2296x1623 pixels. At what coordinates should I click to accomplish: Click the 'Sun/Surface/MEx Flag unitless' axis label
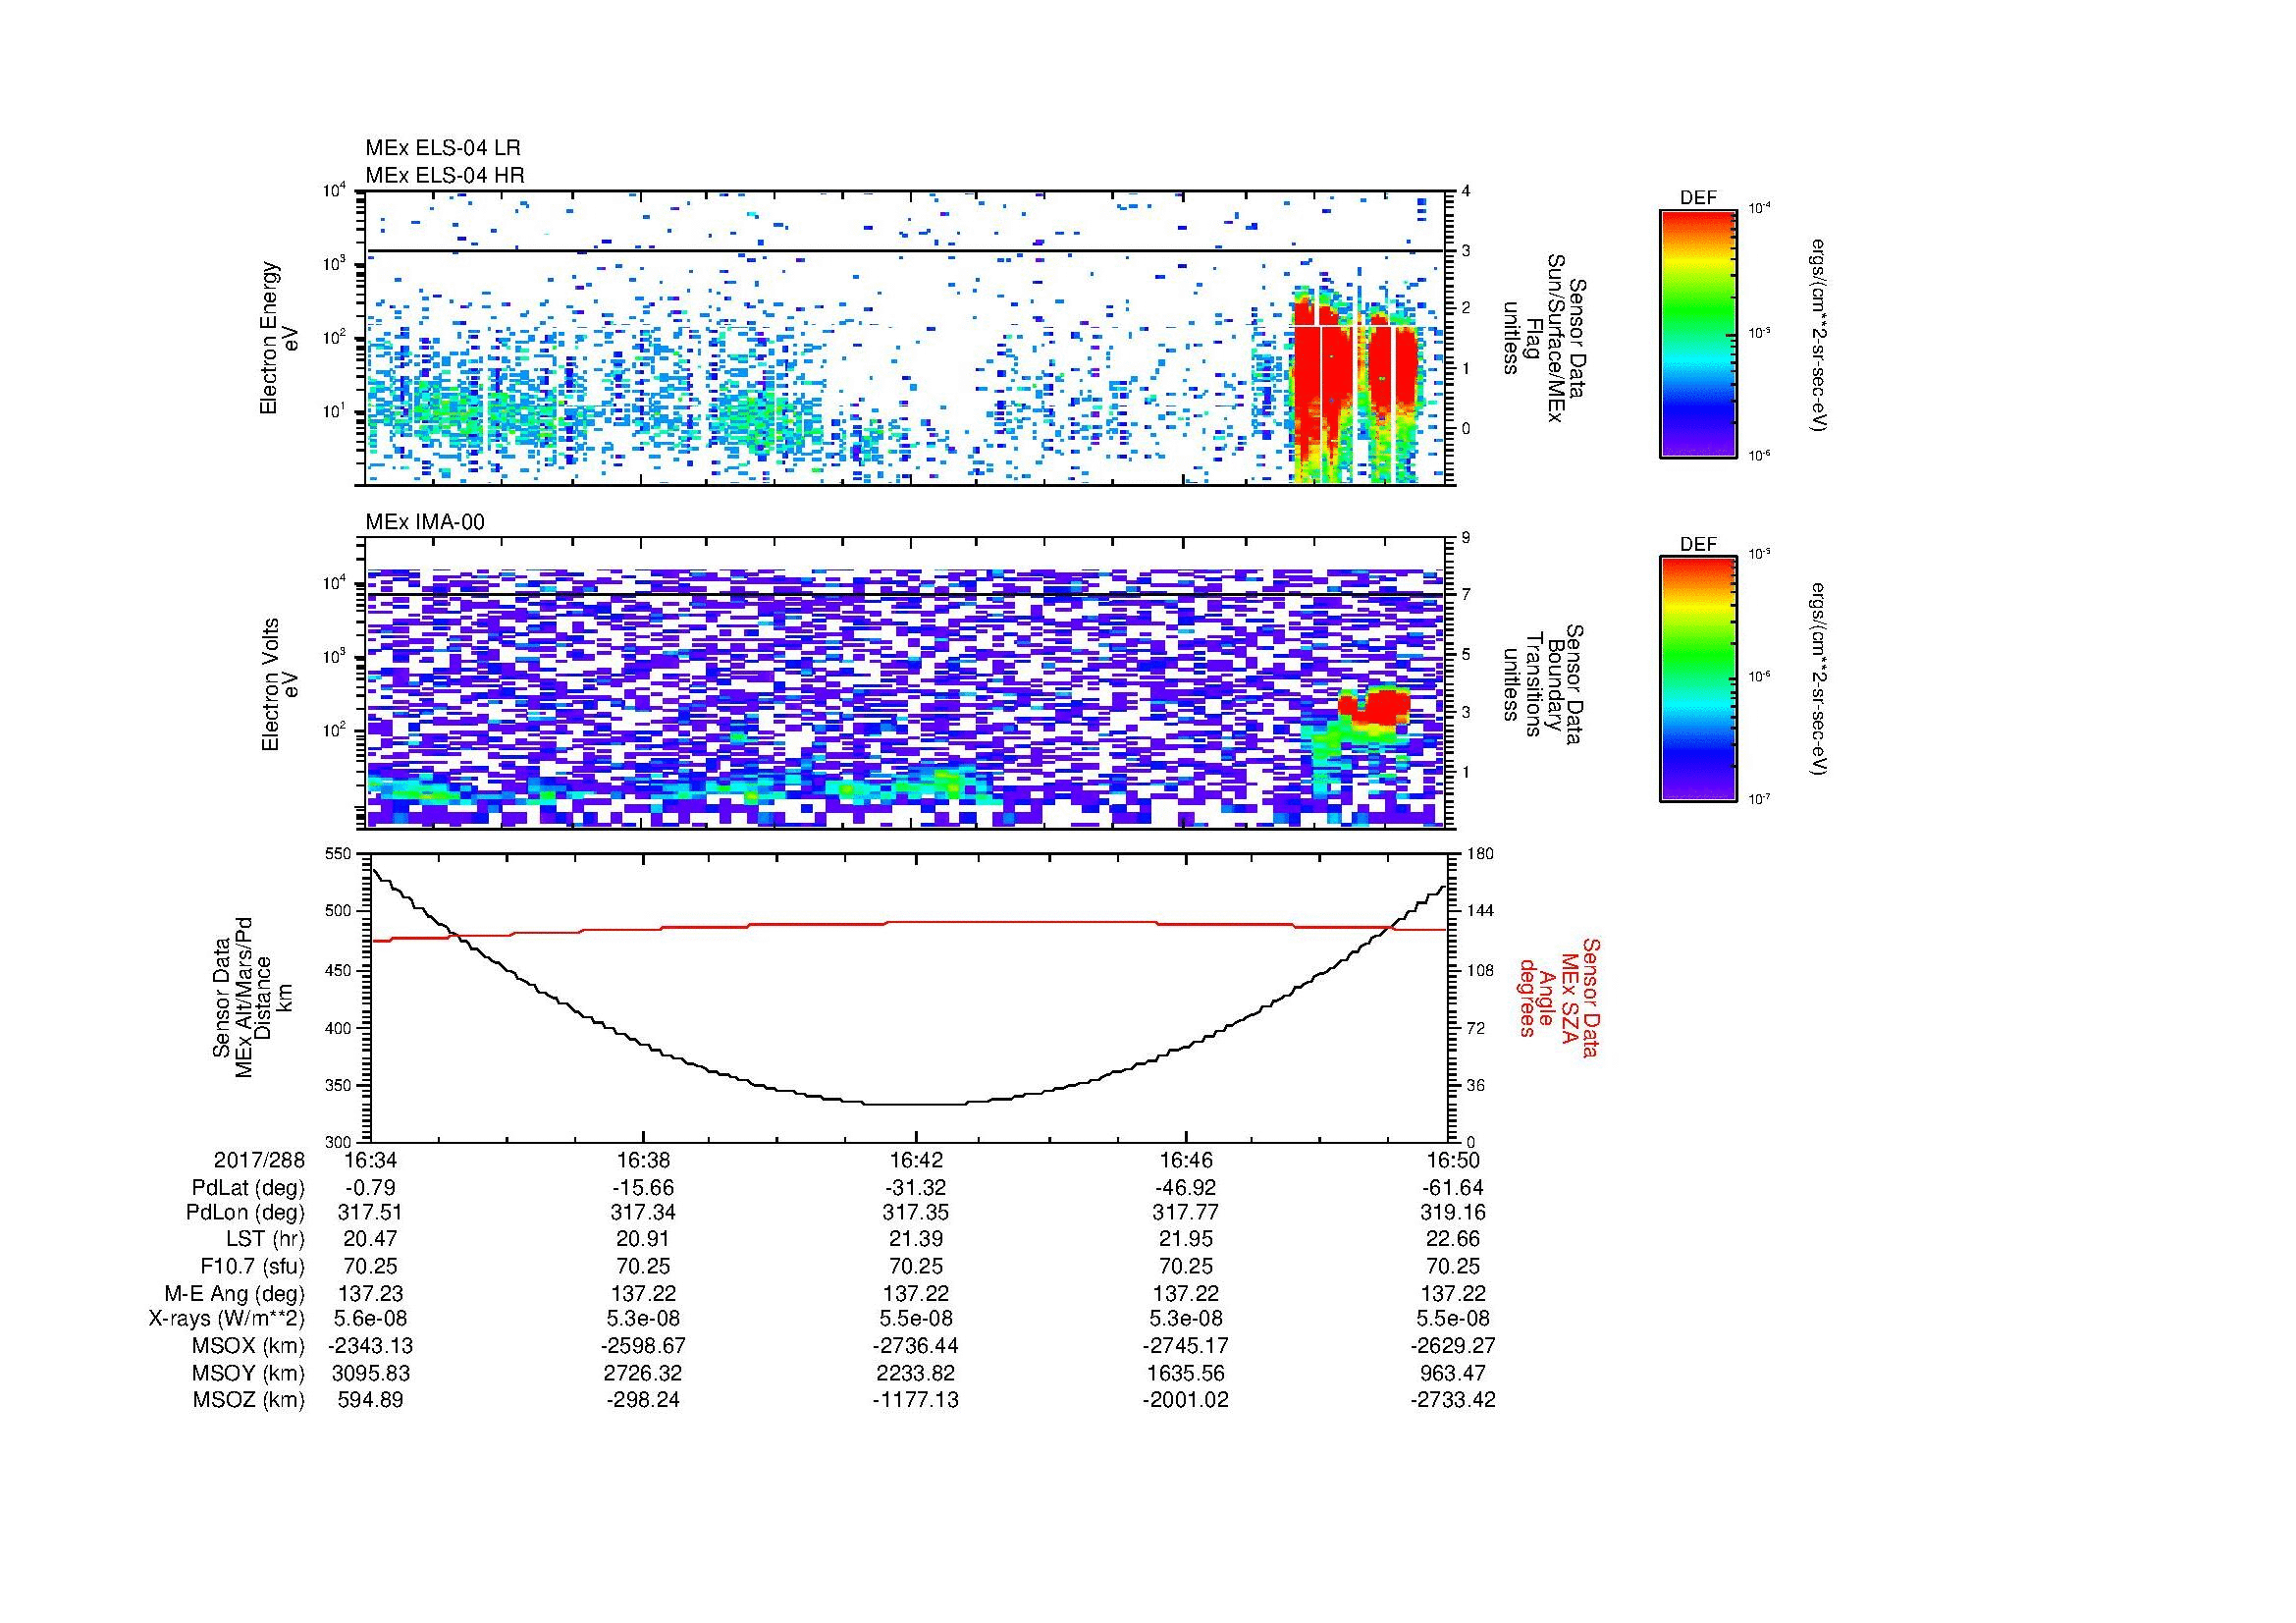[1543, 338]
